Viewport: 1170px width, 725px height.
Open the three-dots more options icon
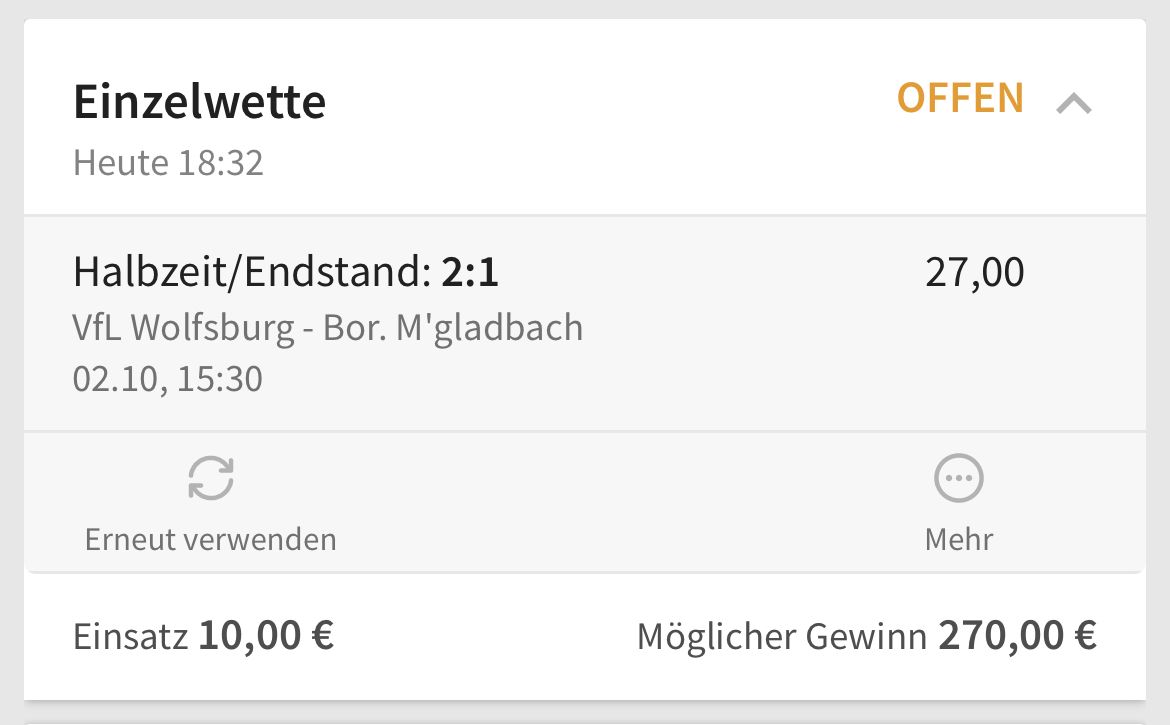pos(959,477)
